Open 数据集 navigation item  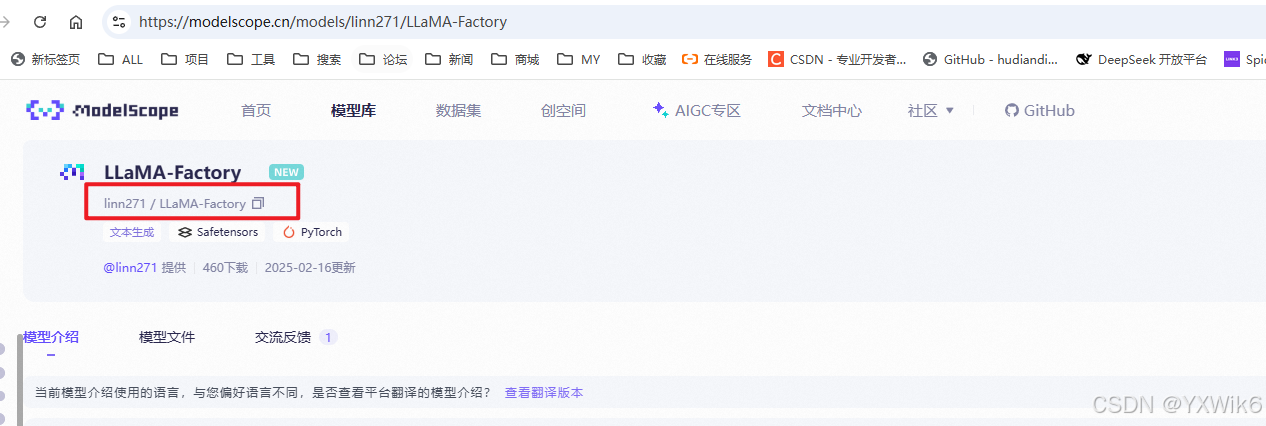click(x=458, y=110)
